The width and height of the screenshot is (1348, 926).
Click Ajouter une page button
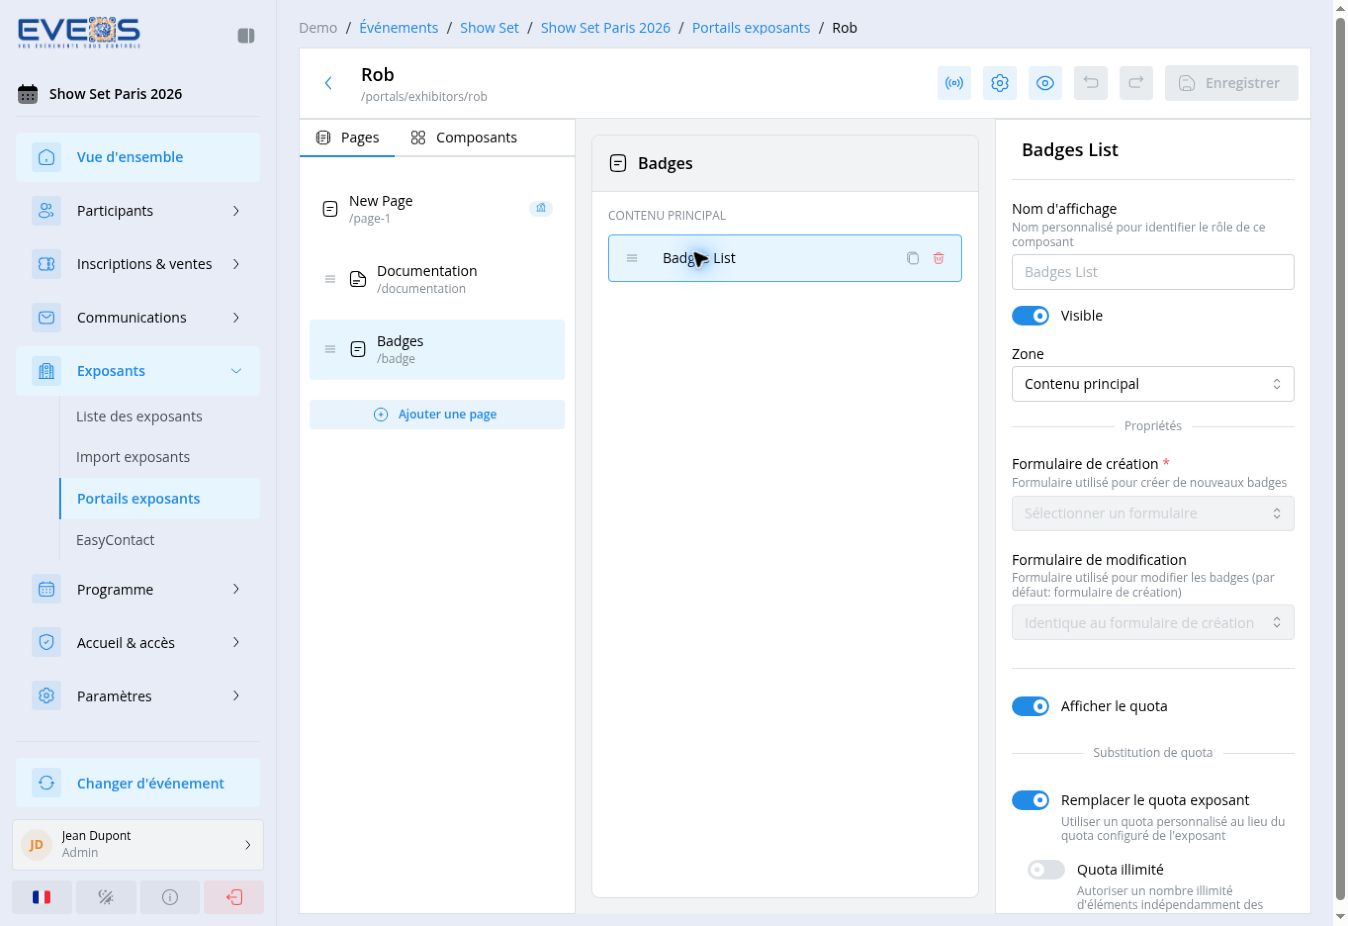tap(437, 414)
